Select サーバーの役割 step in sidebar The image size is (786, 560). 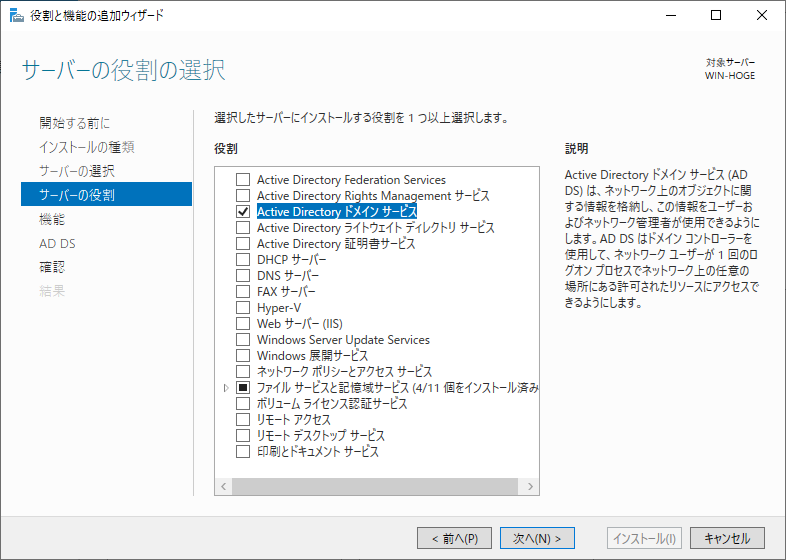click(106, 194)
